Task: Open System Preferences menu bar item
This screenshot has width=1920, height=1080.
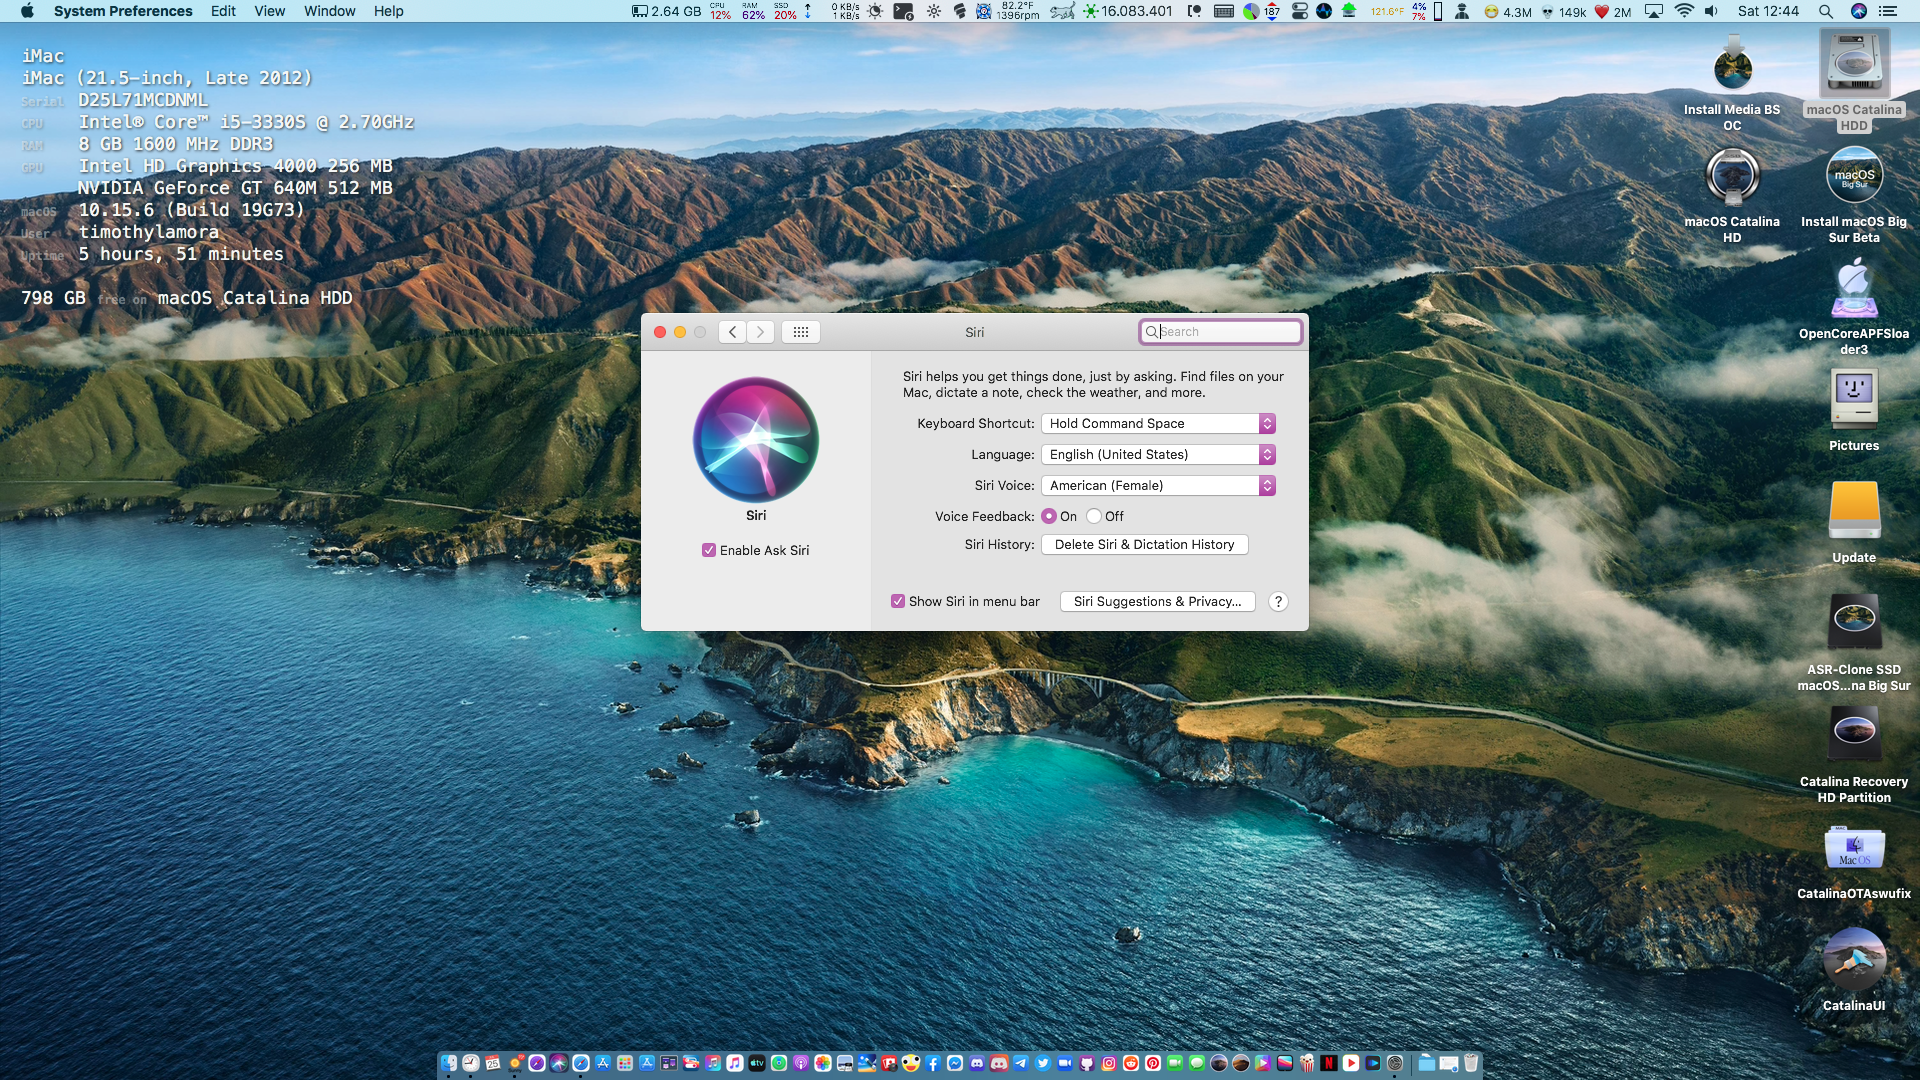Action: 121,11
